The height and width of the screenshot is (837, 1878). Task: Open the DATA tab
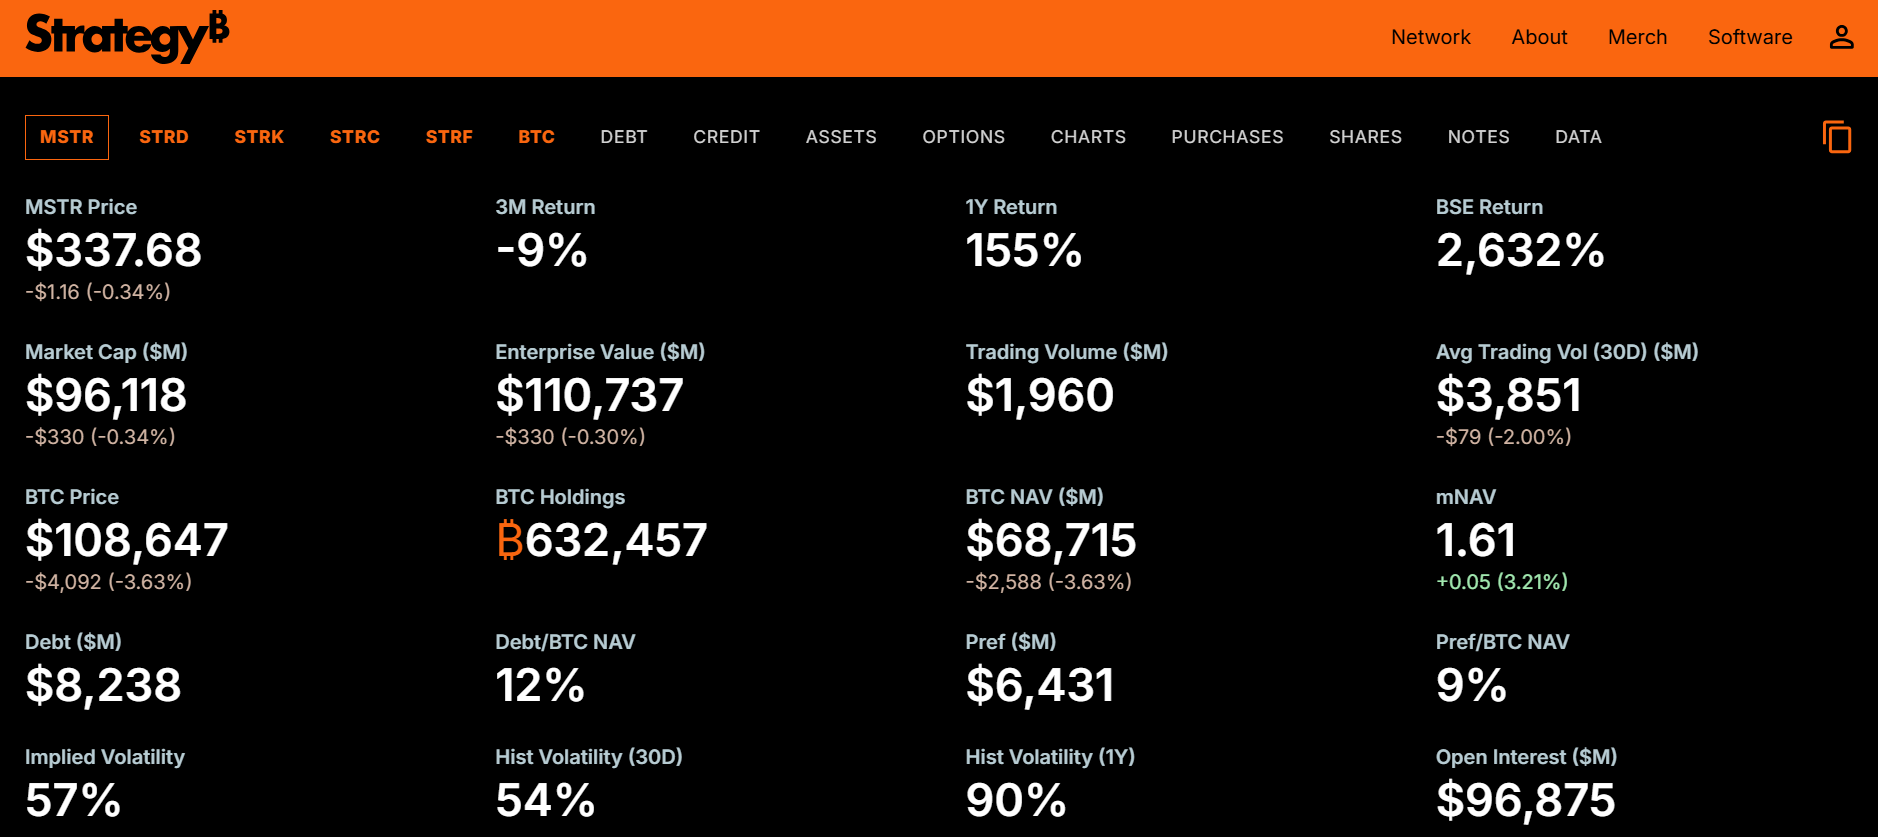click(1578, 137)
